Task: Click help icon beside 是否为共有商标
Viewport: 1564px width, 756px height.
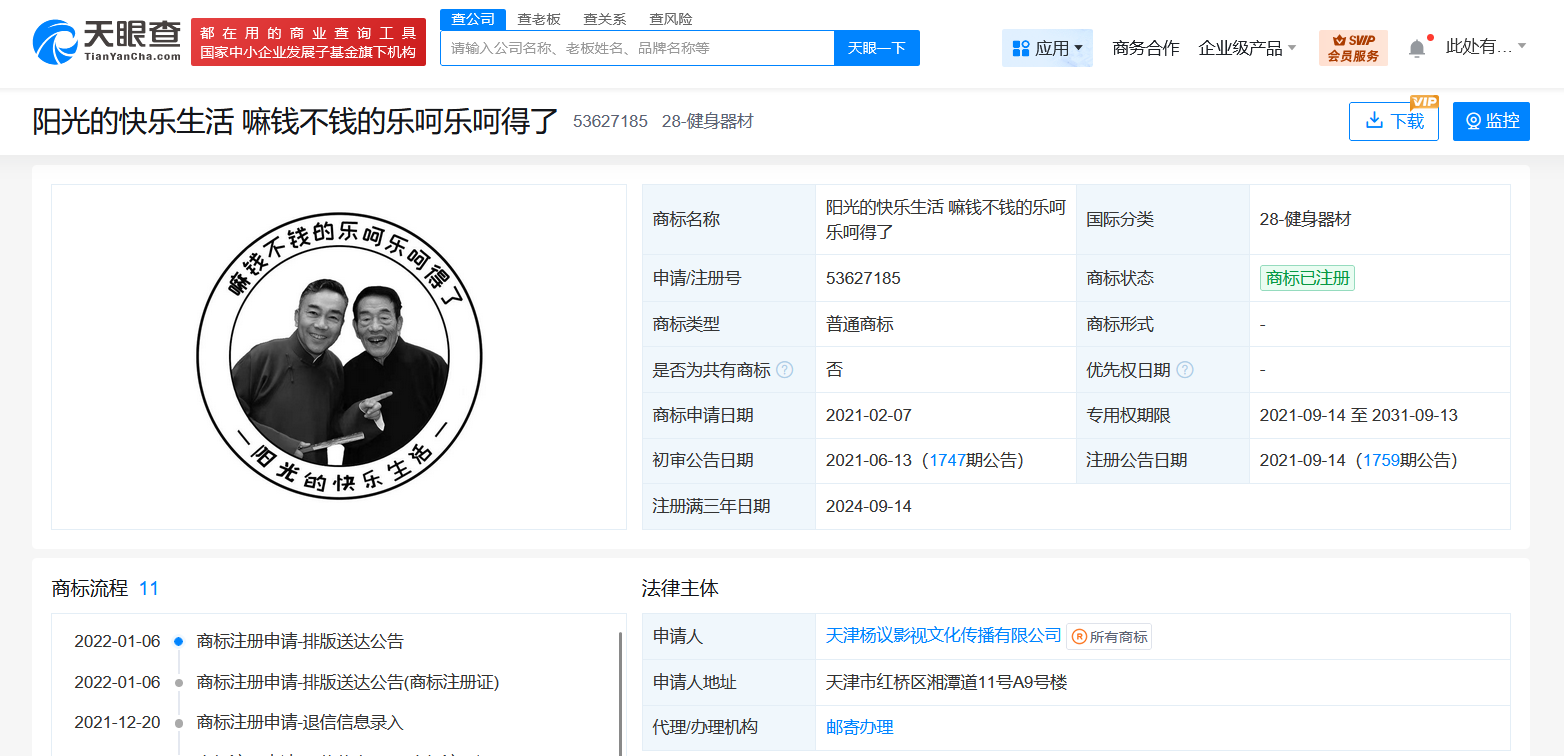Action: pos(785,370)
